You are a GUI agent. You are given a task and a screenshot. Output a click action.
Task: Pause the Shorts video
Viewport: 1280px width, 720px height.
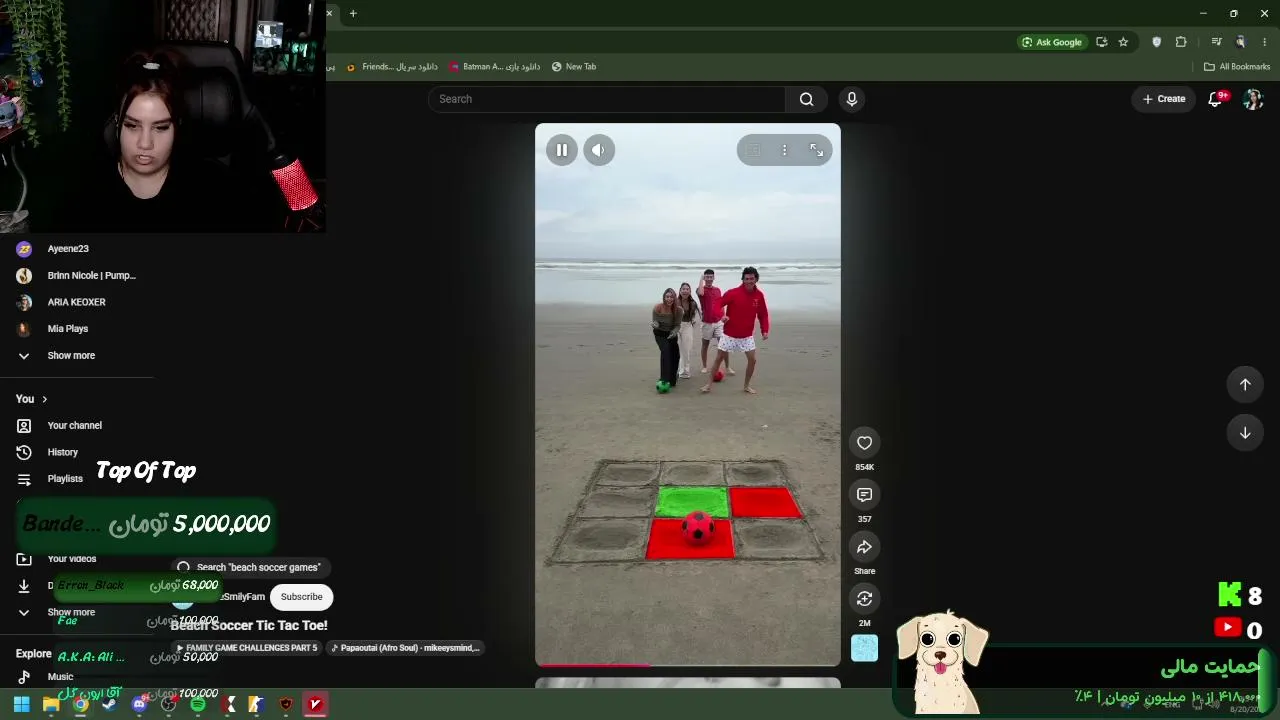point(562,150)
